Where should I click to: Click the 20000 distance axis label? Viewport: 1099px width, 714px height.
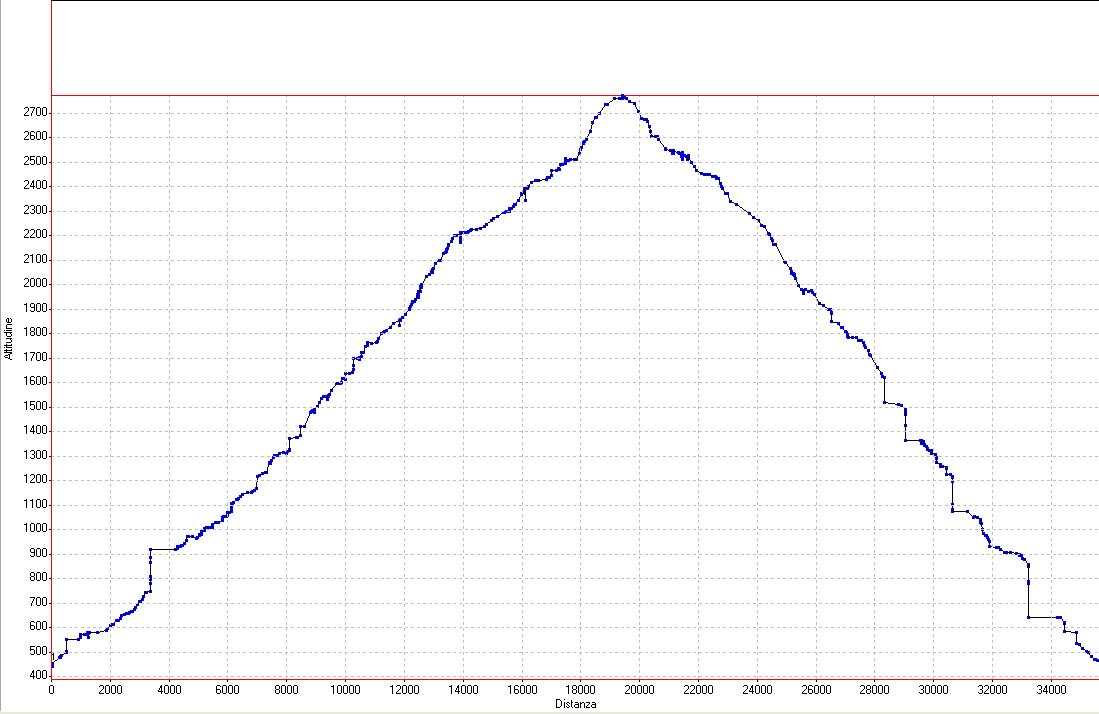tap(639, 689)
